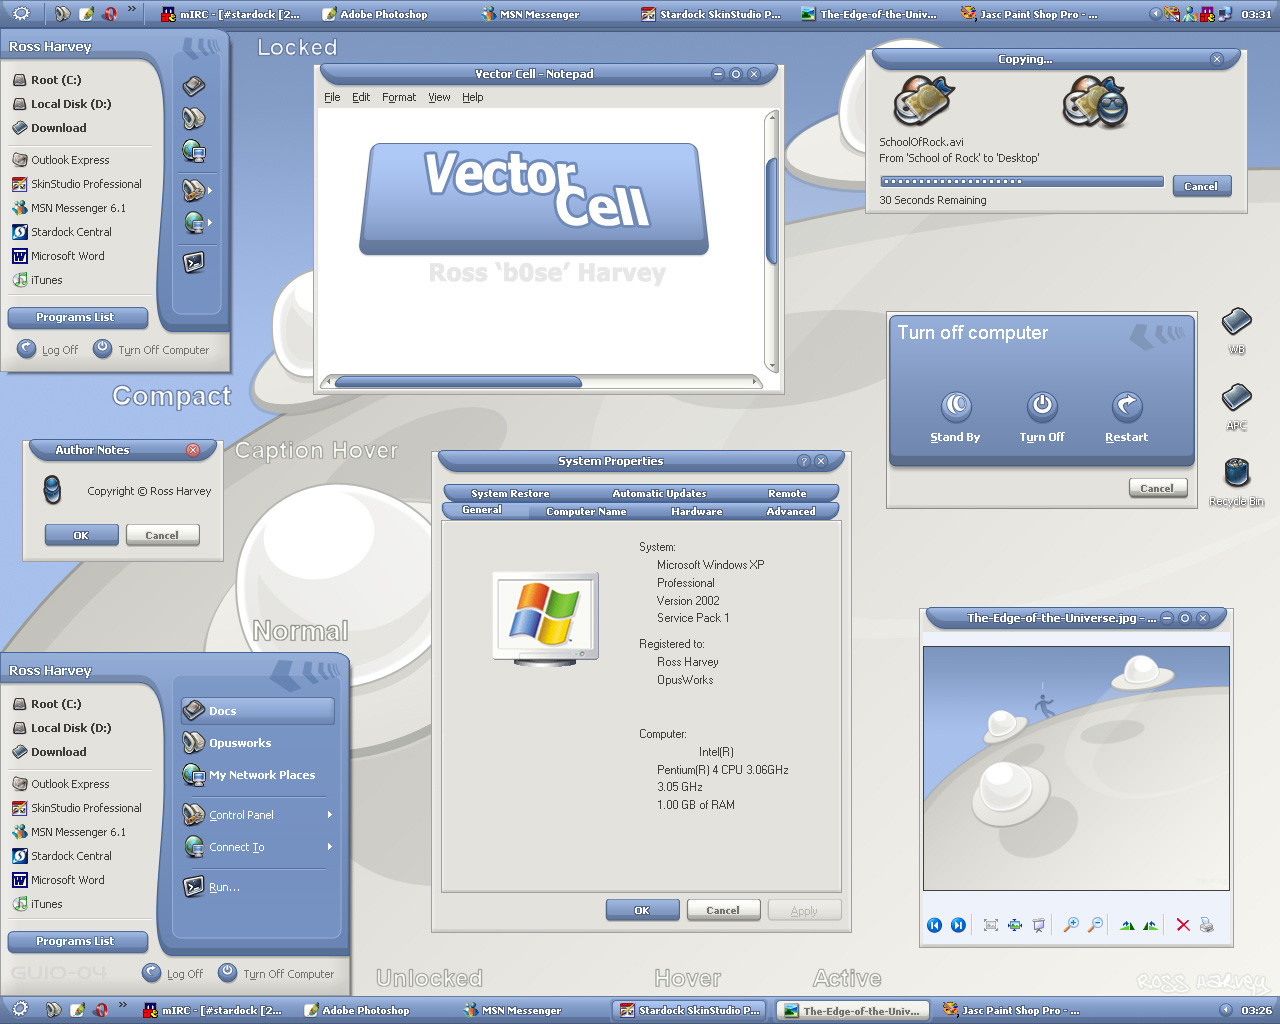Expand the Control Panel submenu arrow
1280x1024 pixels.
click(329, 814)
